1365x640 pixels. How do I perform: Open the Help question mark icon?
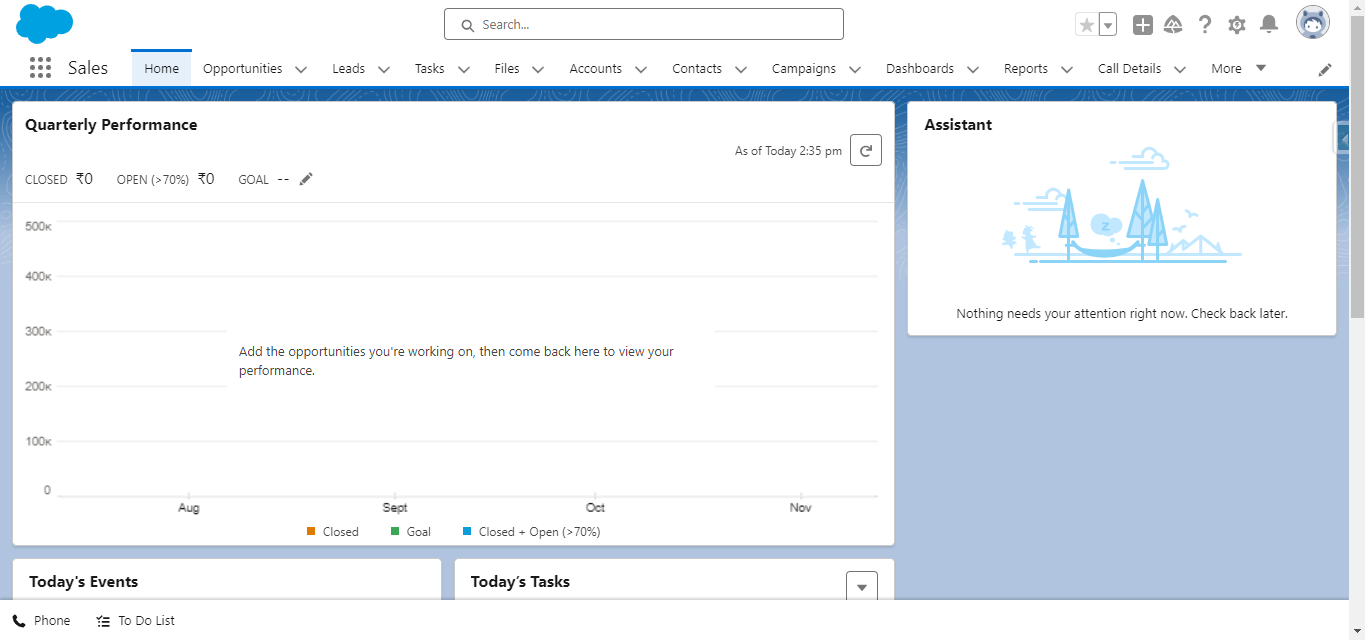[1205, 25]
